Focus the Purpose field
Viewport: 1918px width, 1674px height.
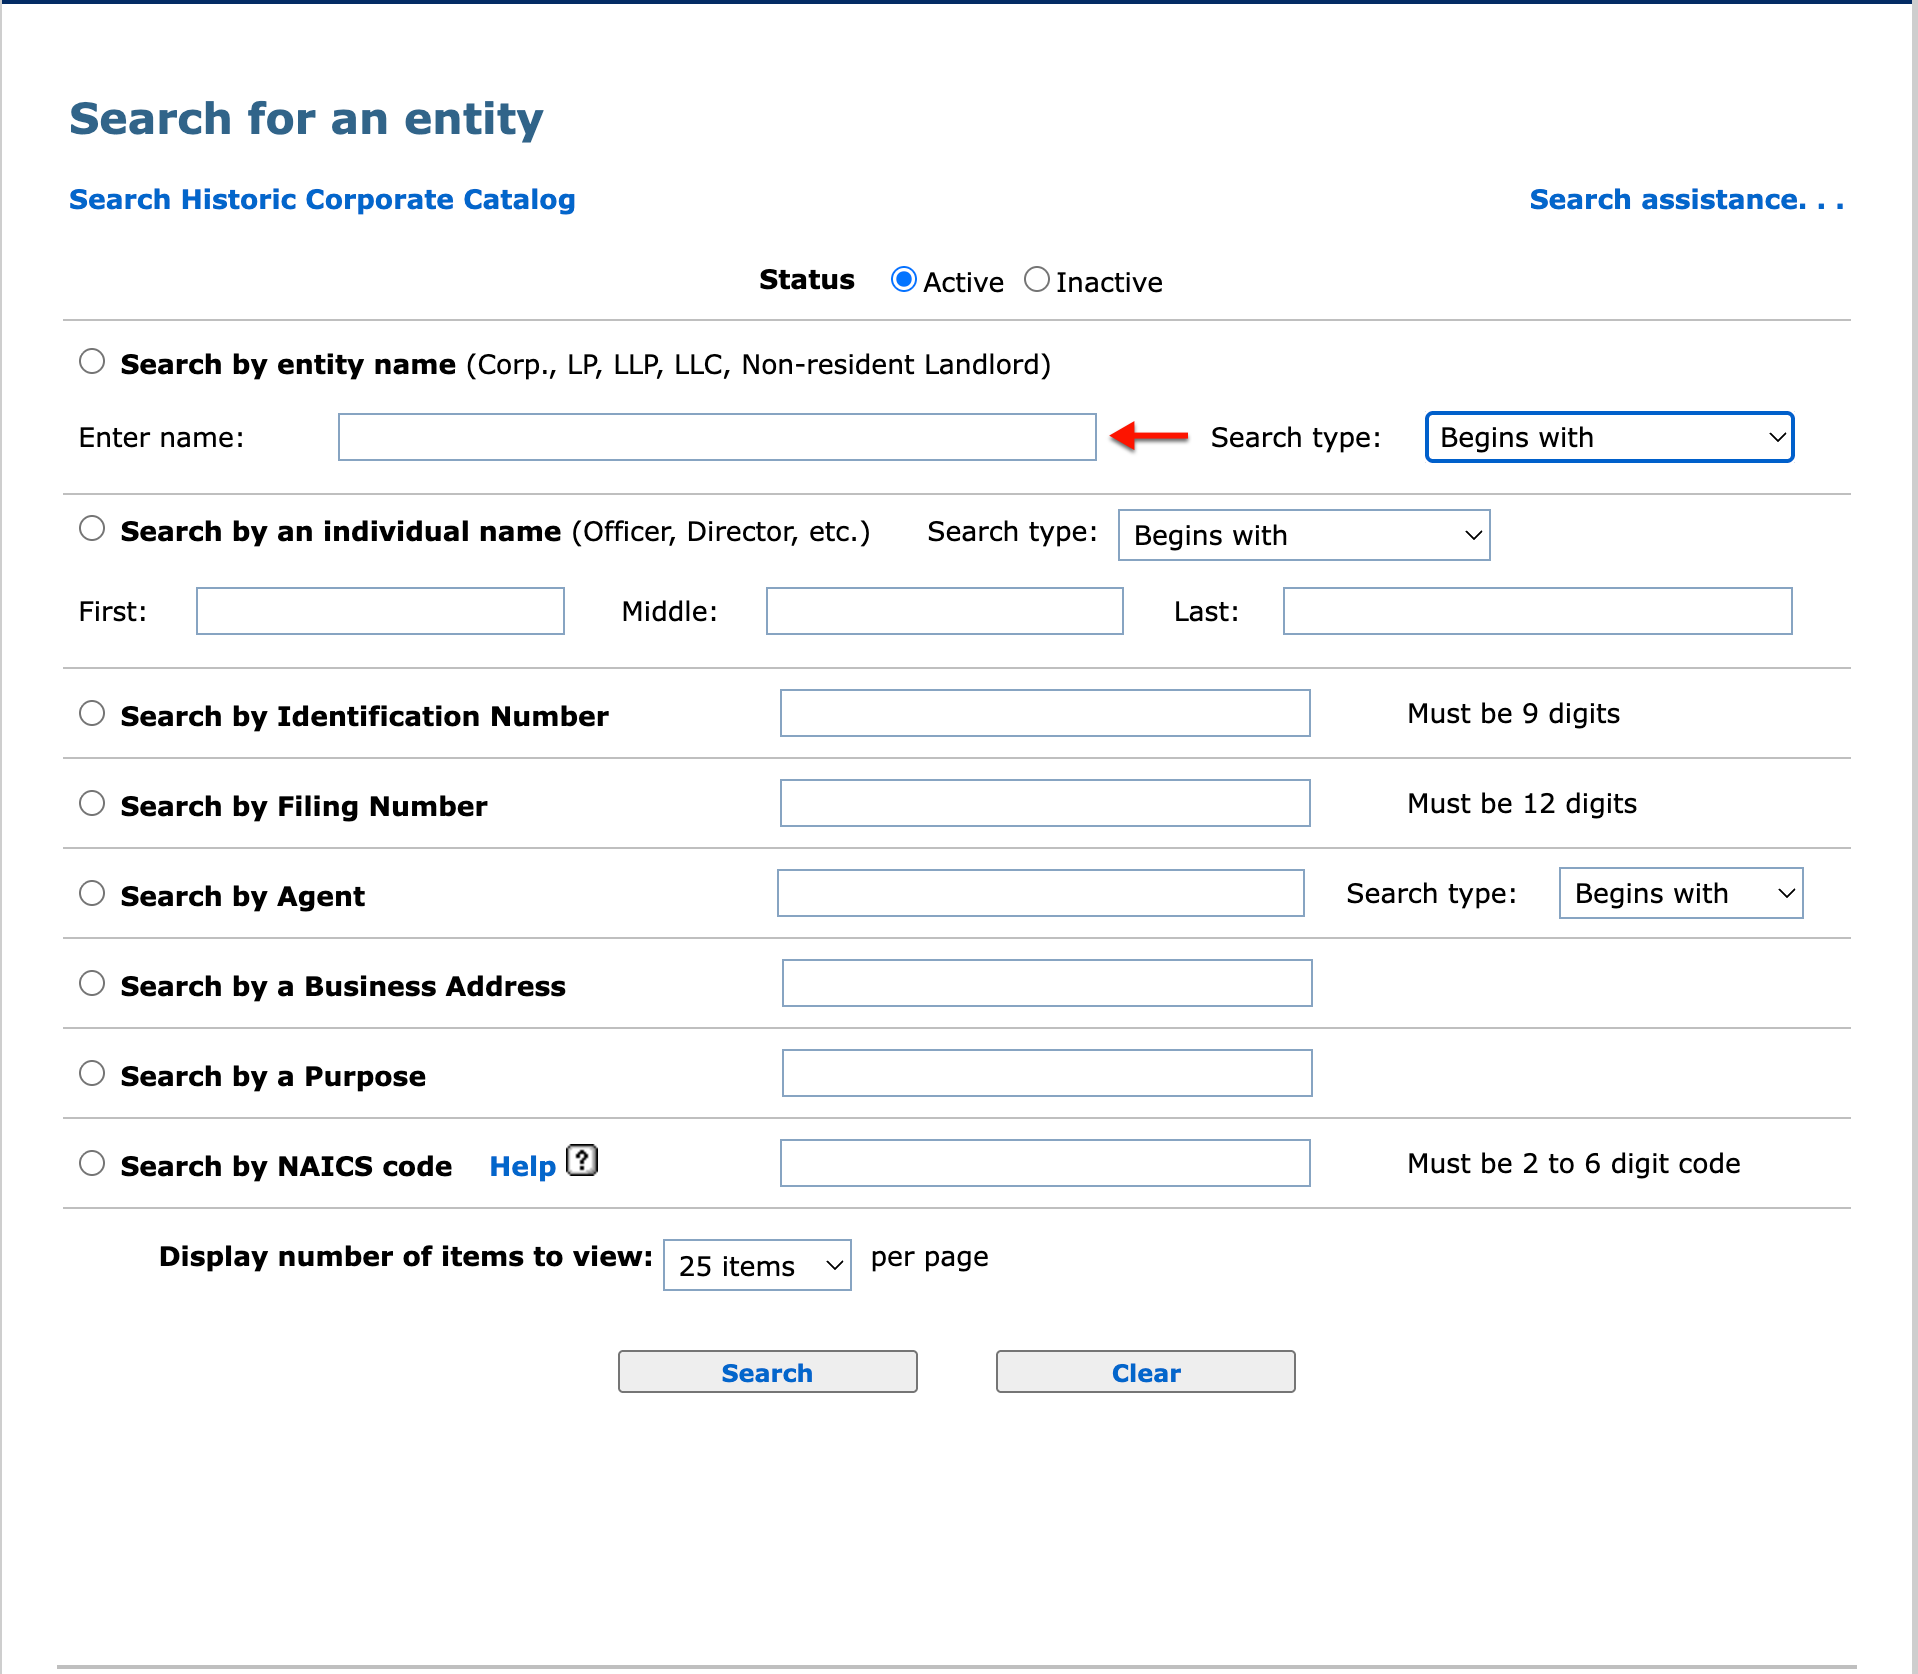point(1047,1073)
